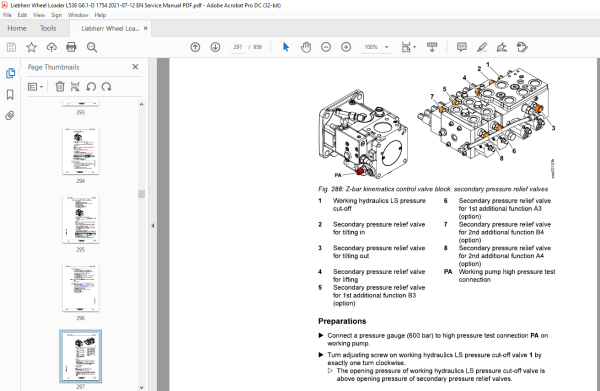Rotate pages clockwise in thumbnails panel
600x391 pixels.
(x=107, y=87)
